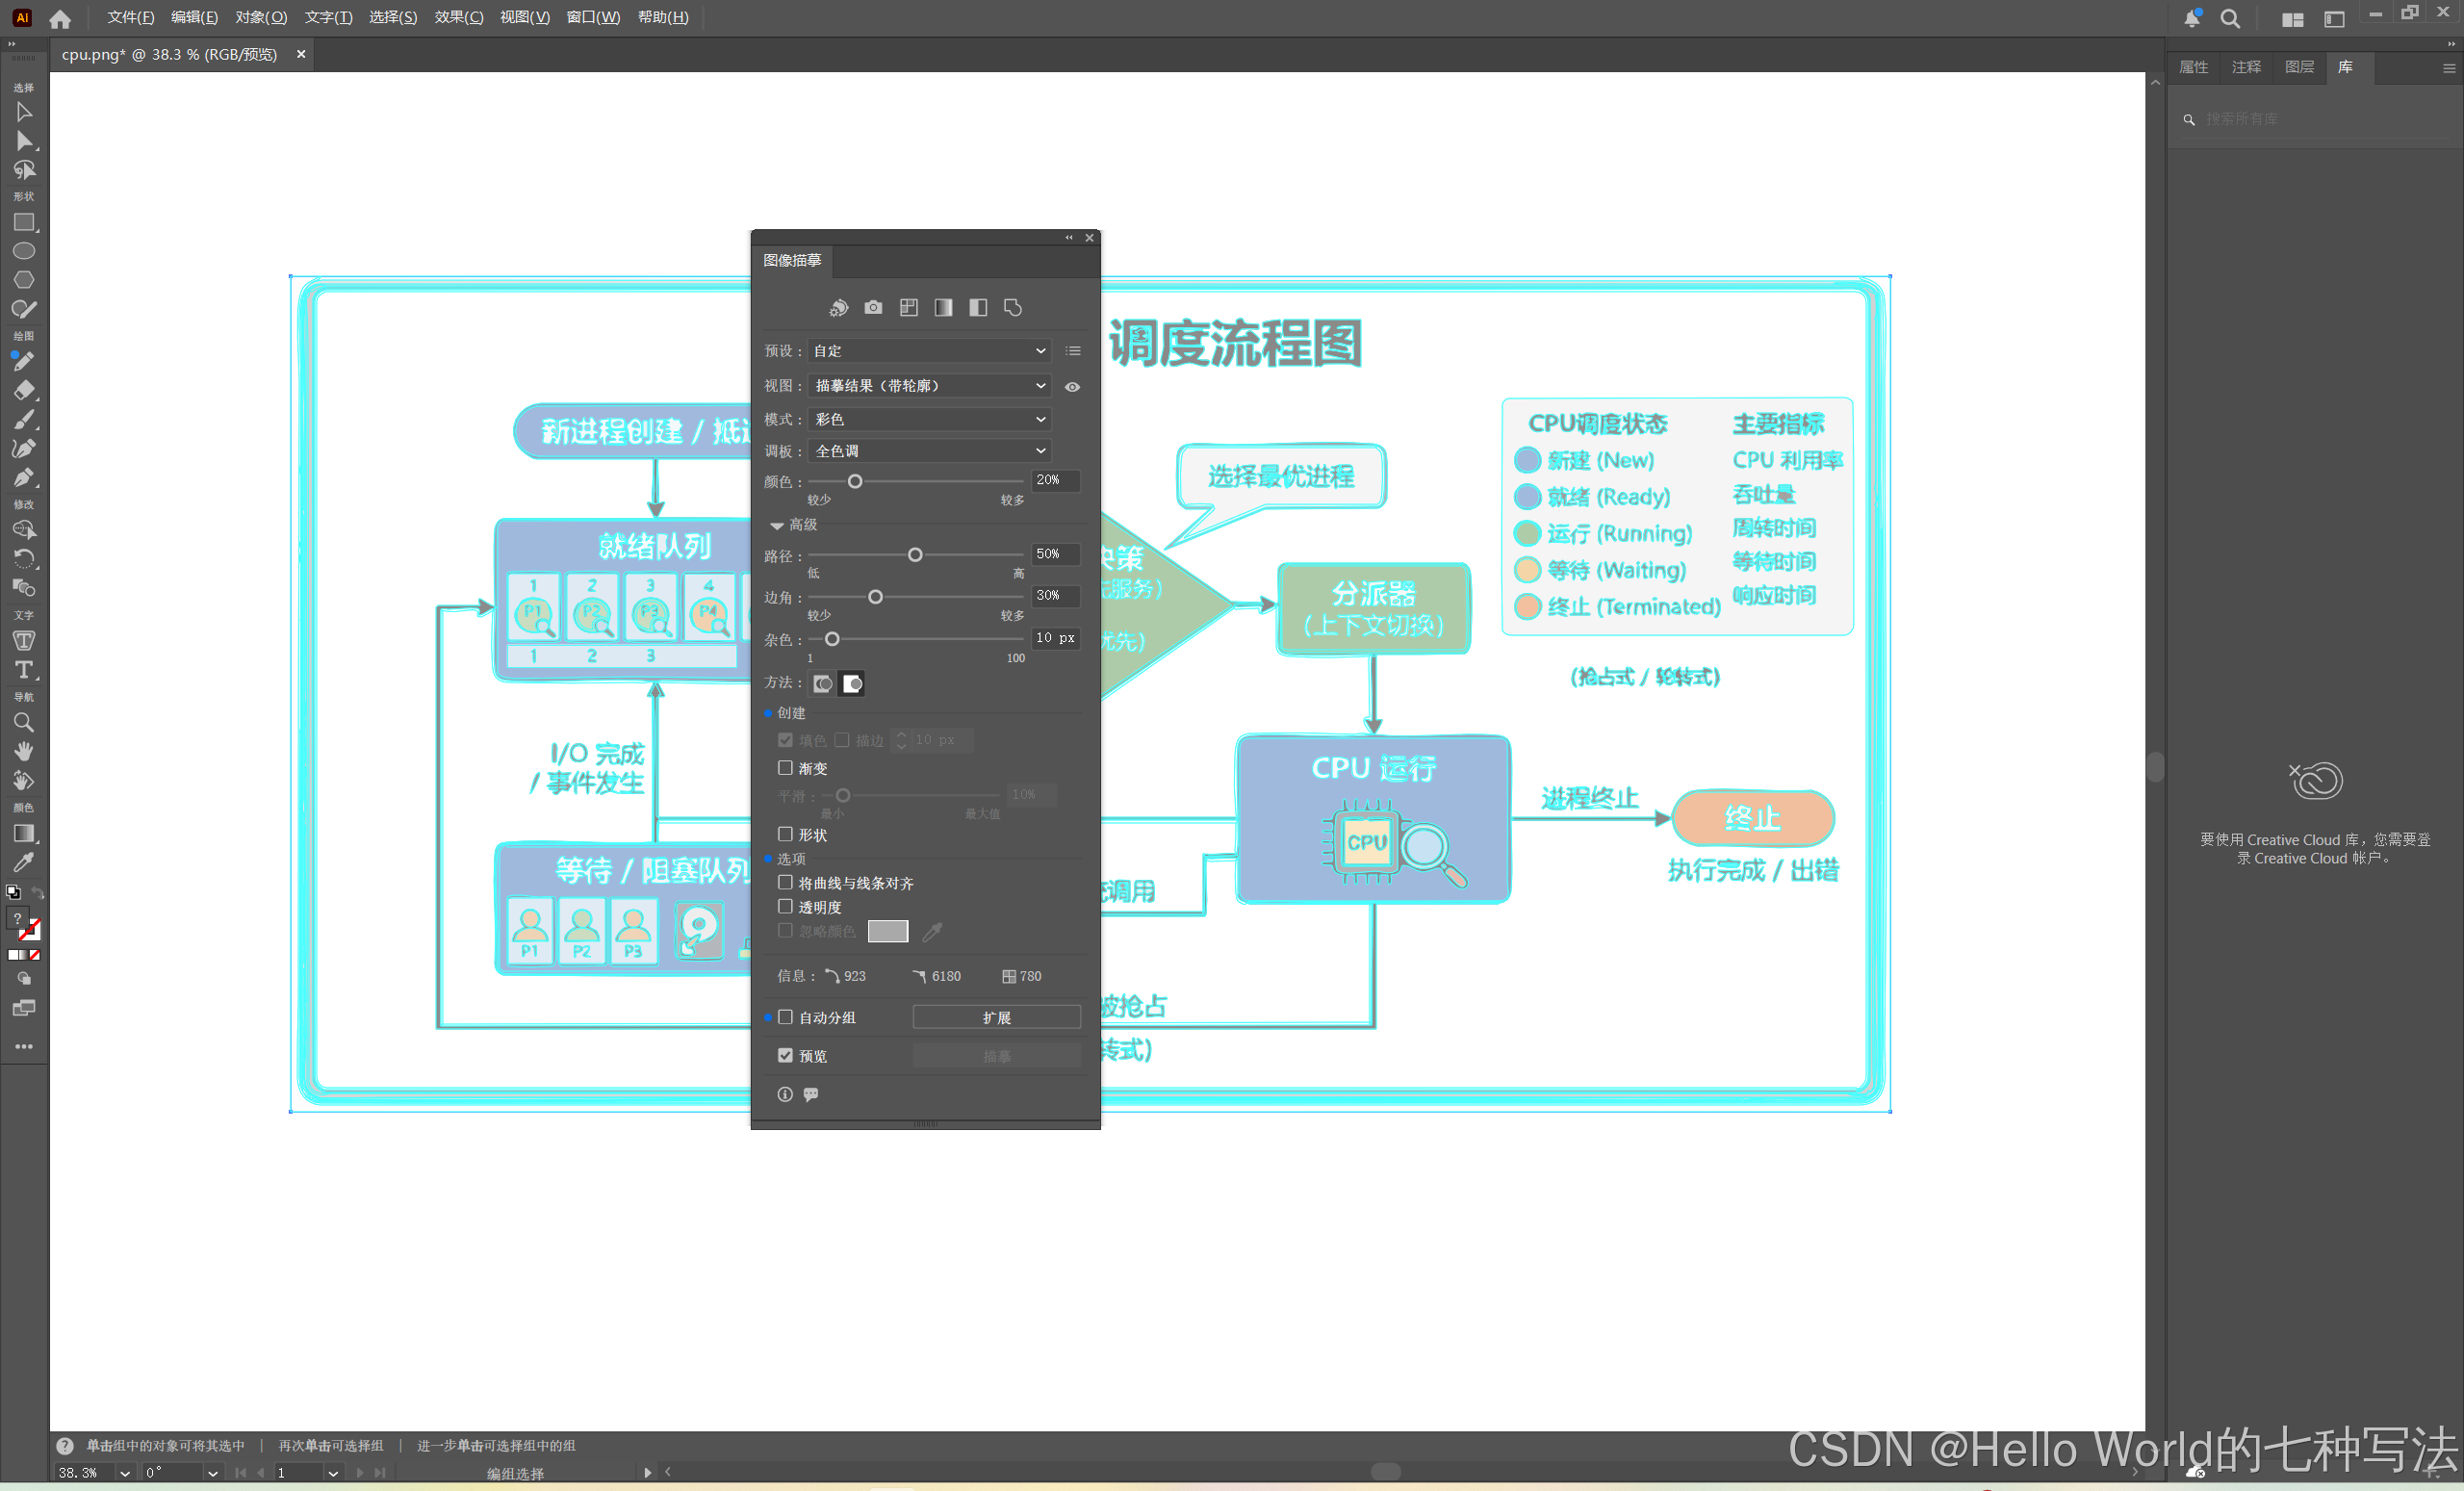Select the Eyedropper tool
Screen dimensions: 2464x1491
24,862
